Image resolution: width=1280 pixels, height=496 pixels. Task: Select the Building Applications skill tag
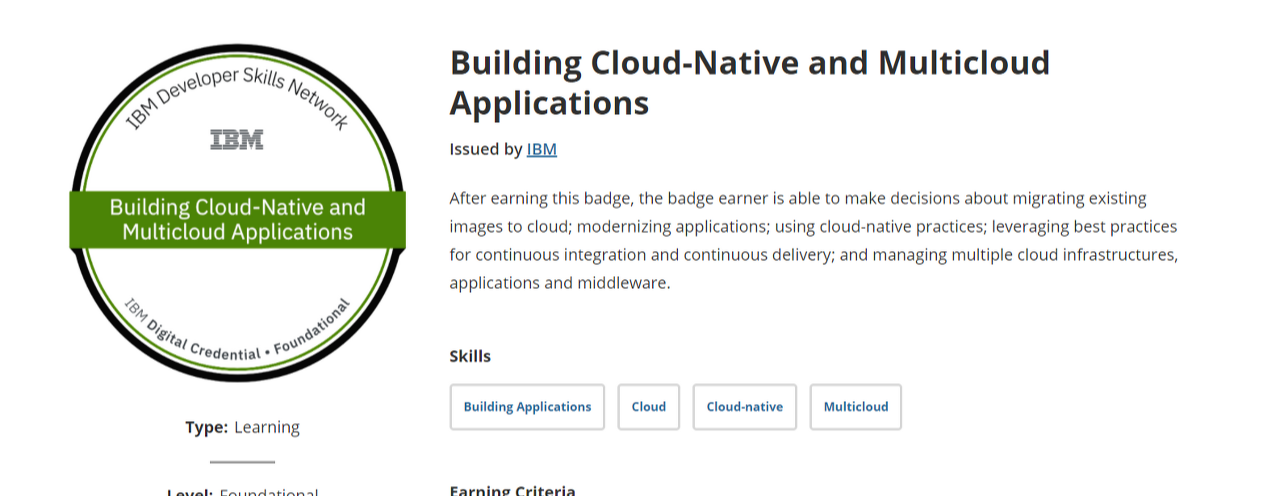click(527, 407)
